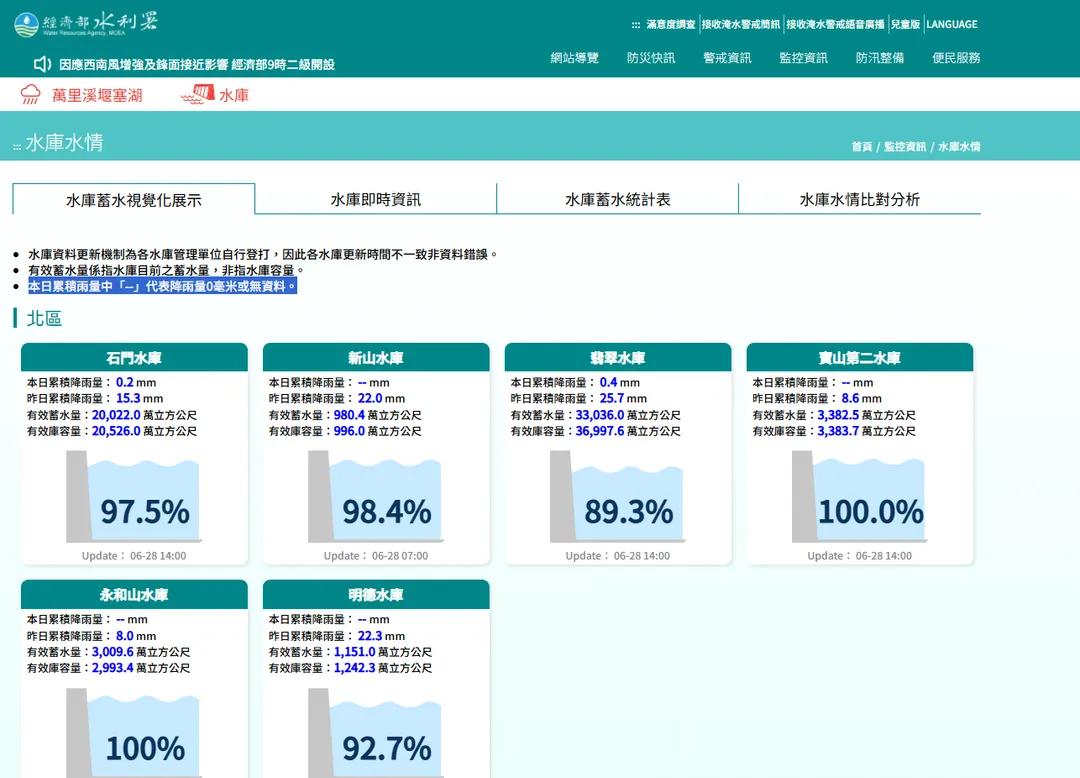Image resolution: width=1080 pixels, height=778 pixels.
Task: Open the red 水庫 quick link
Action: (234, 95)
